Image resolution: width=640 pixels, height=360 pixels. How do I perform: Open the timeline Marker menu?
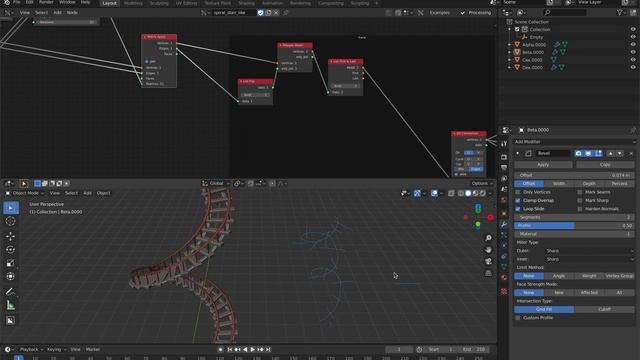93,349
